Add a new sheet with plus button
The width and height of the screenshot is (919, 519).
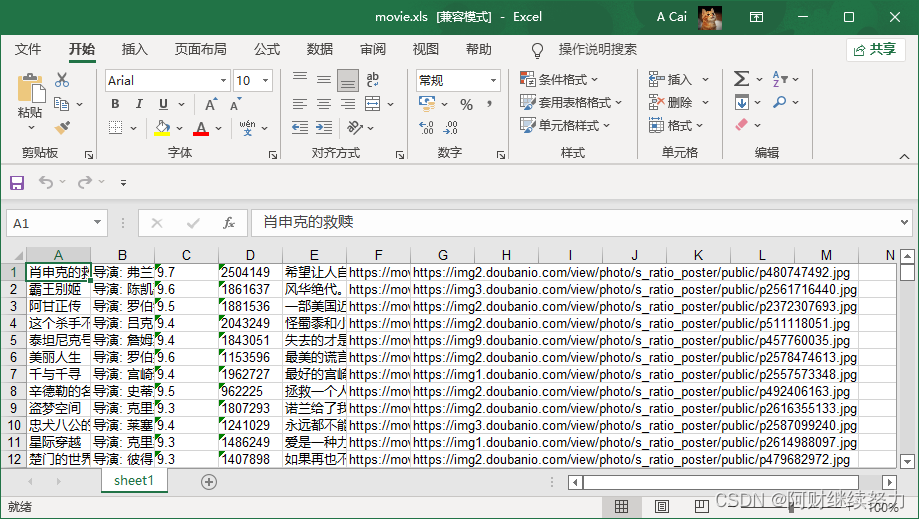pyautogui.click(x=209, y=482)
